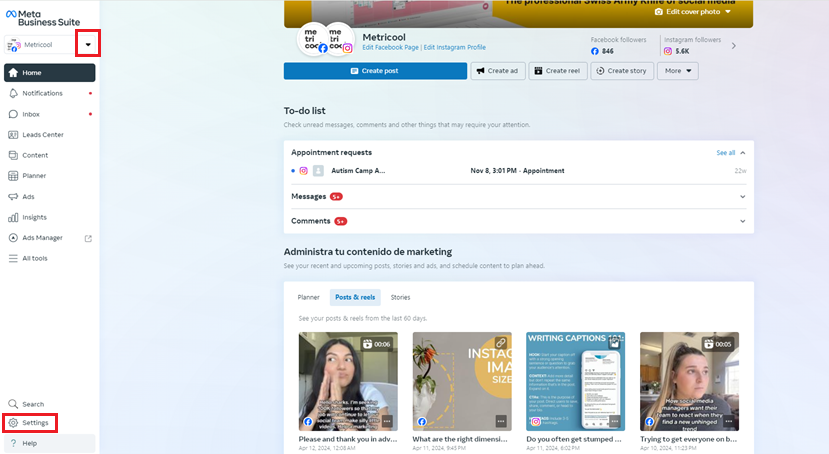
Task: Open Settings gear in sidebar
Action: click(14, 423)
